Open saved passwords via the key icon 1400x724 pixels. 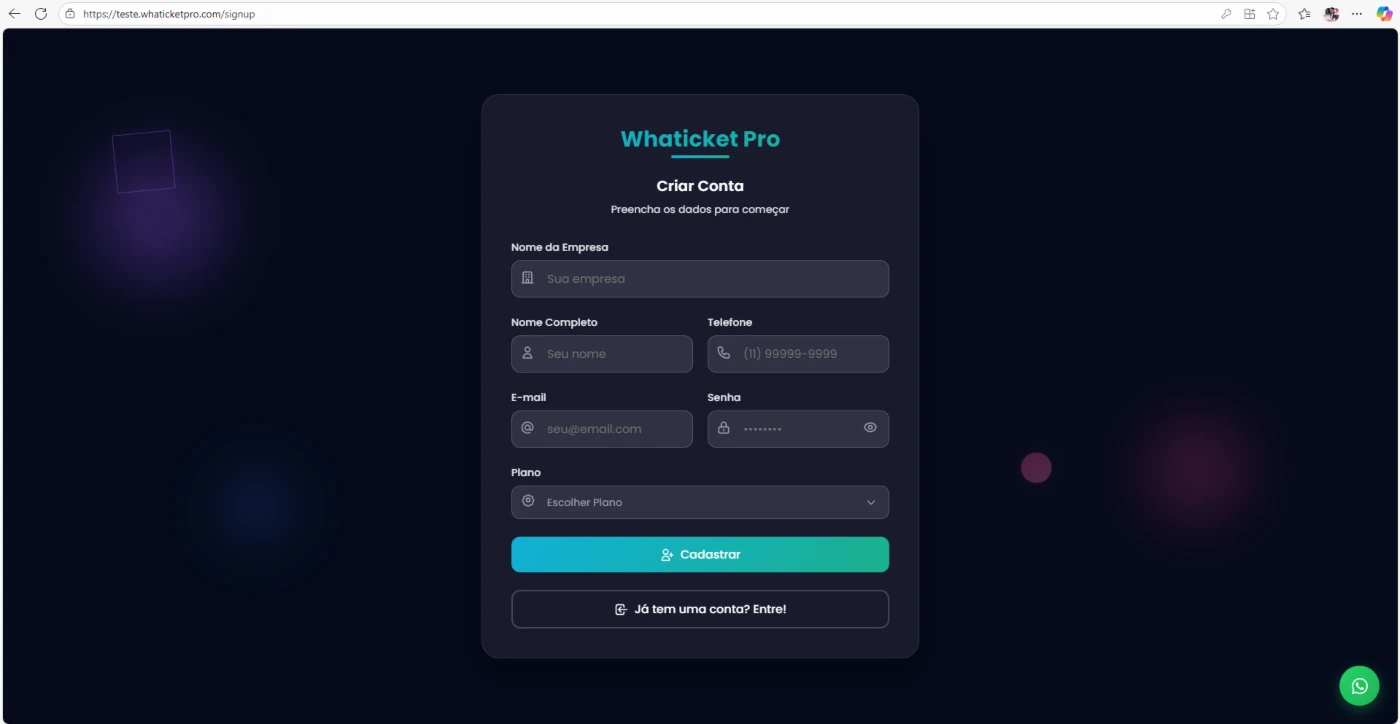click(1226, 14)
